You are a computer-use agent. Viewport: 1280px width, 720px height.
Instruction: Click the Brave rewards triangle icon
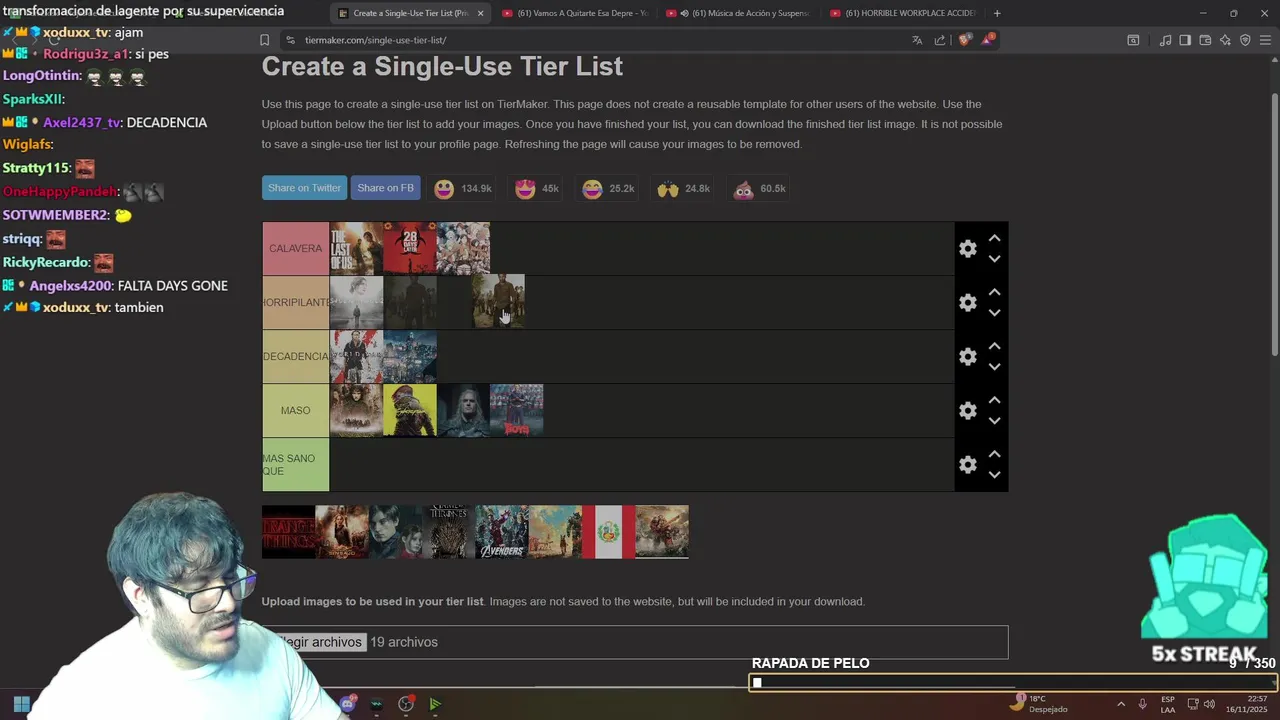click(988, 40)
